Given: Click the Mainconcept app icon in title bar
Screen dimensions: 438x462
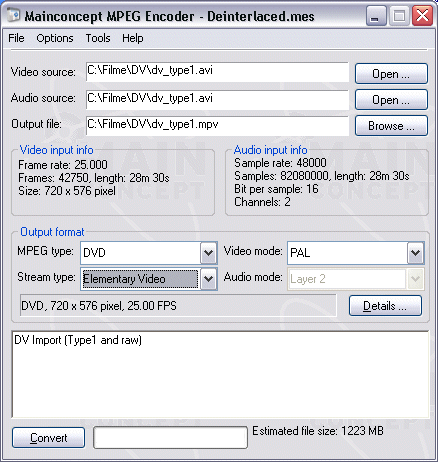Looking at the screenshot, I should point(13,15).
